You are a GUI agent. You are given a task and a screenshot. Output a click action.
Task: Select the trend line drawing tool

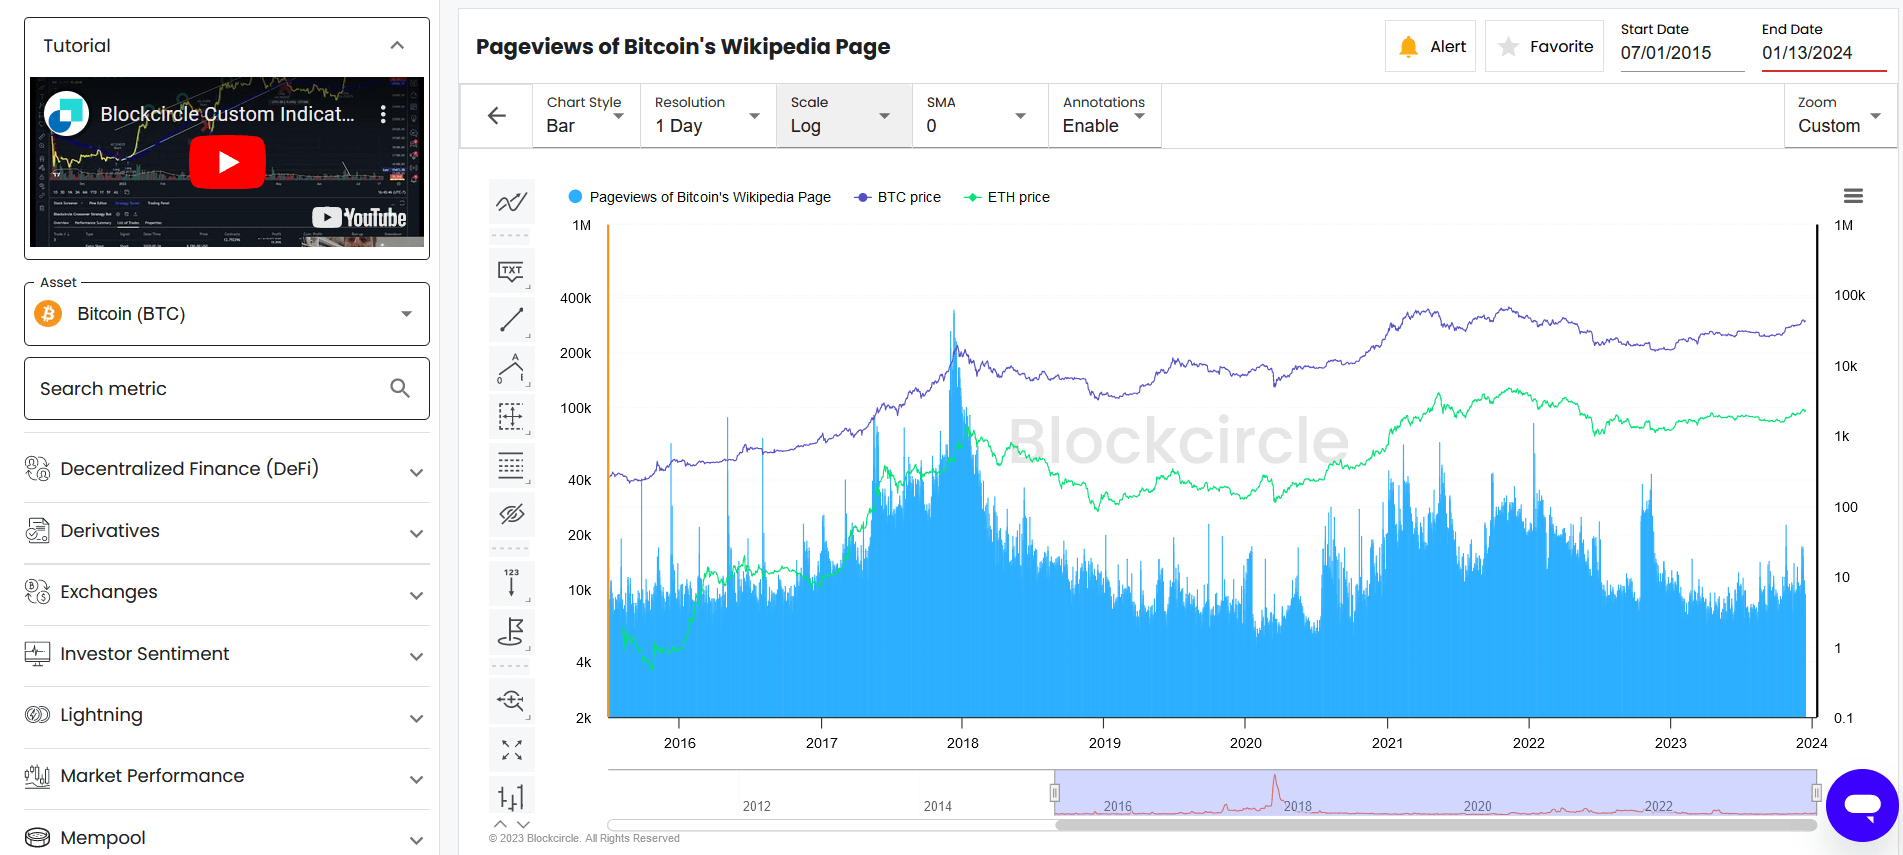point(511,203)
